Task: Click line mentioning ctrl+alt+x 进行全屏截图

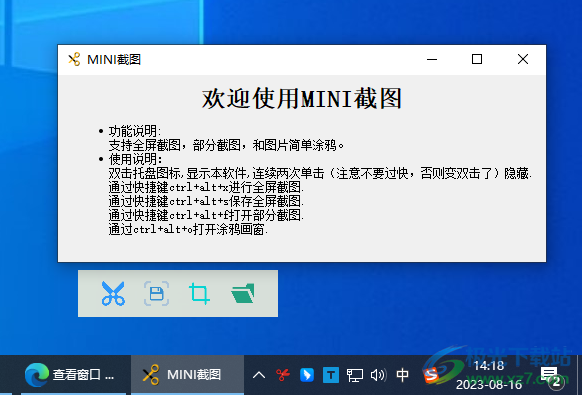Action: click(206, 187)
